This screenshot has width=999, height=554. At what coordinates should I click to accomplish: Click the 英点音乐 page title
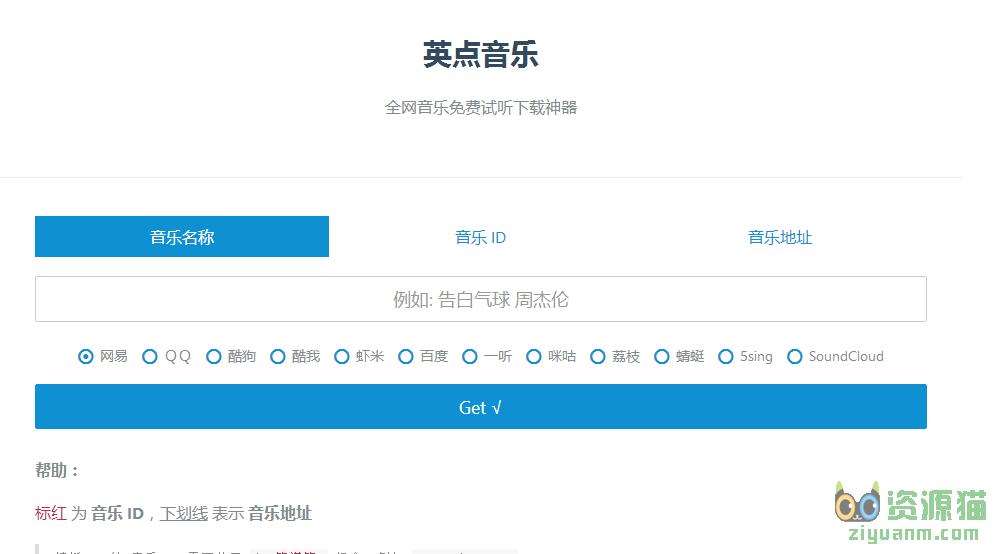pyautogui.click(x=480, y=54)
